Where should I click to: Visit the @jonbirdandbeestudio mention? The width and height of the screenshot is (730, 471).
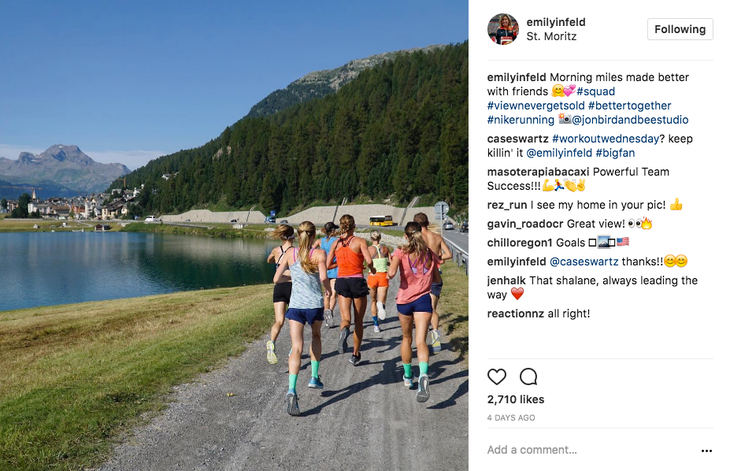tap(630, 120)
